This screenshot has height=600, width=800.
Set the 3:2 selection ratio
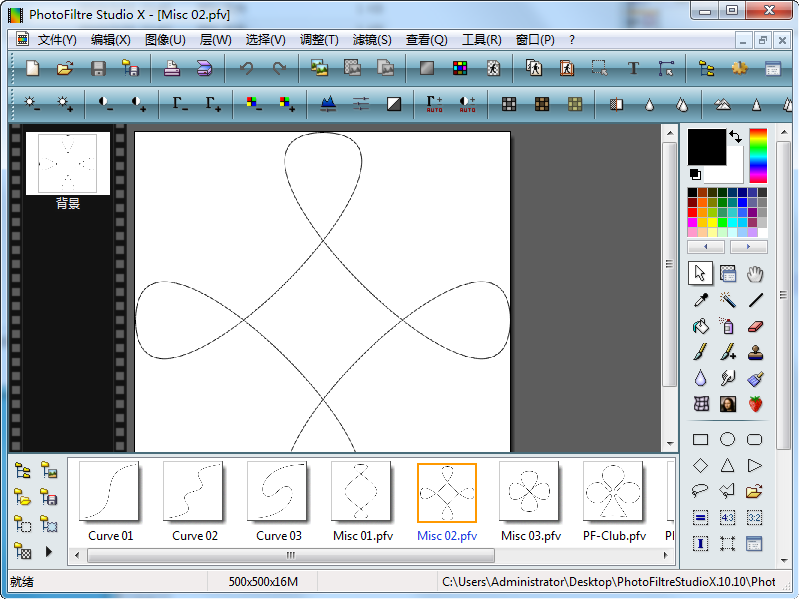tap(755, 518)
